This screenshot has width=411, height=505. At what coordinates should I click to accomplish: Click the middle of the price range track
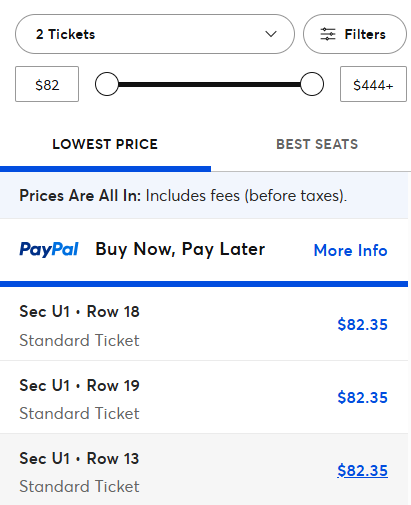[209, 84]
